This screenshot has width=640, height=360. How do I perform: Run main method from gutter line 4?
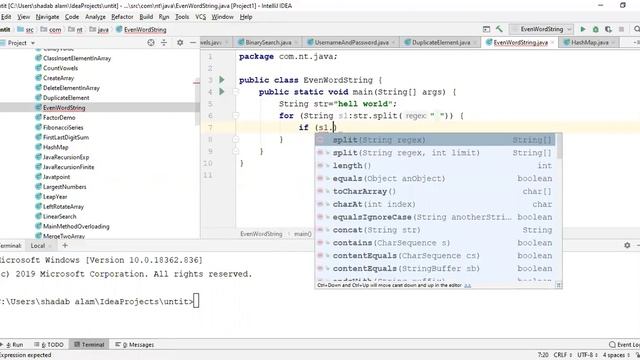coord(222,91)
